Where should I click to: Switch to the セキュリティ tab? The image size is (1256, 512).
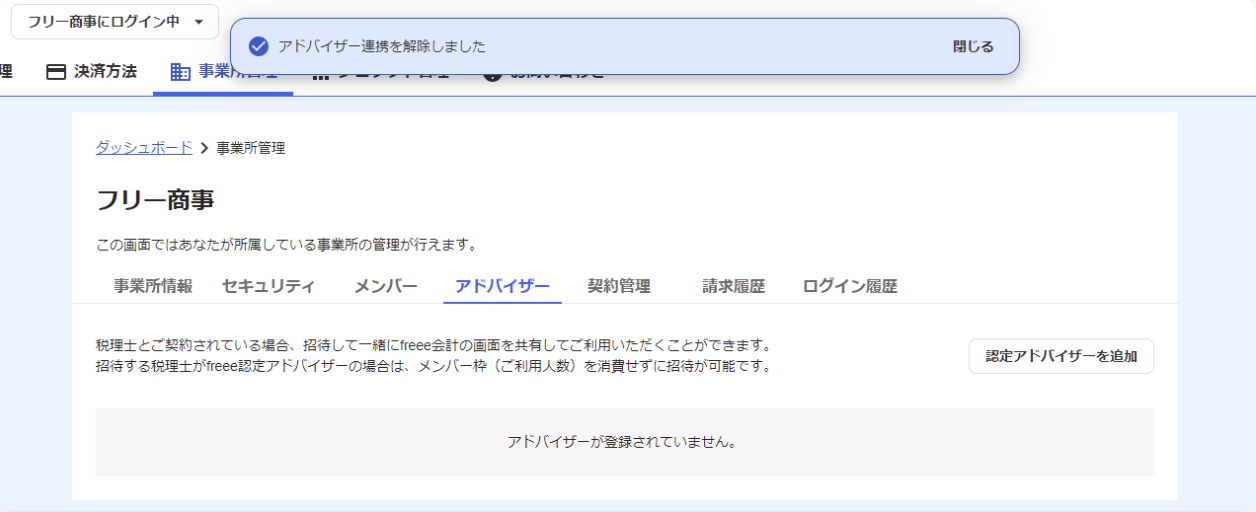coord(268,286)
